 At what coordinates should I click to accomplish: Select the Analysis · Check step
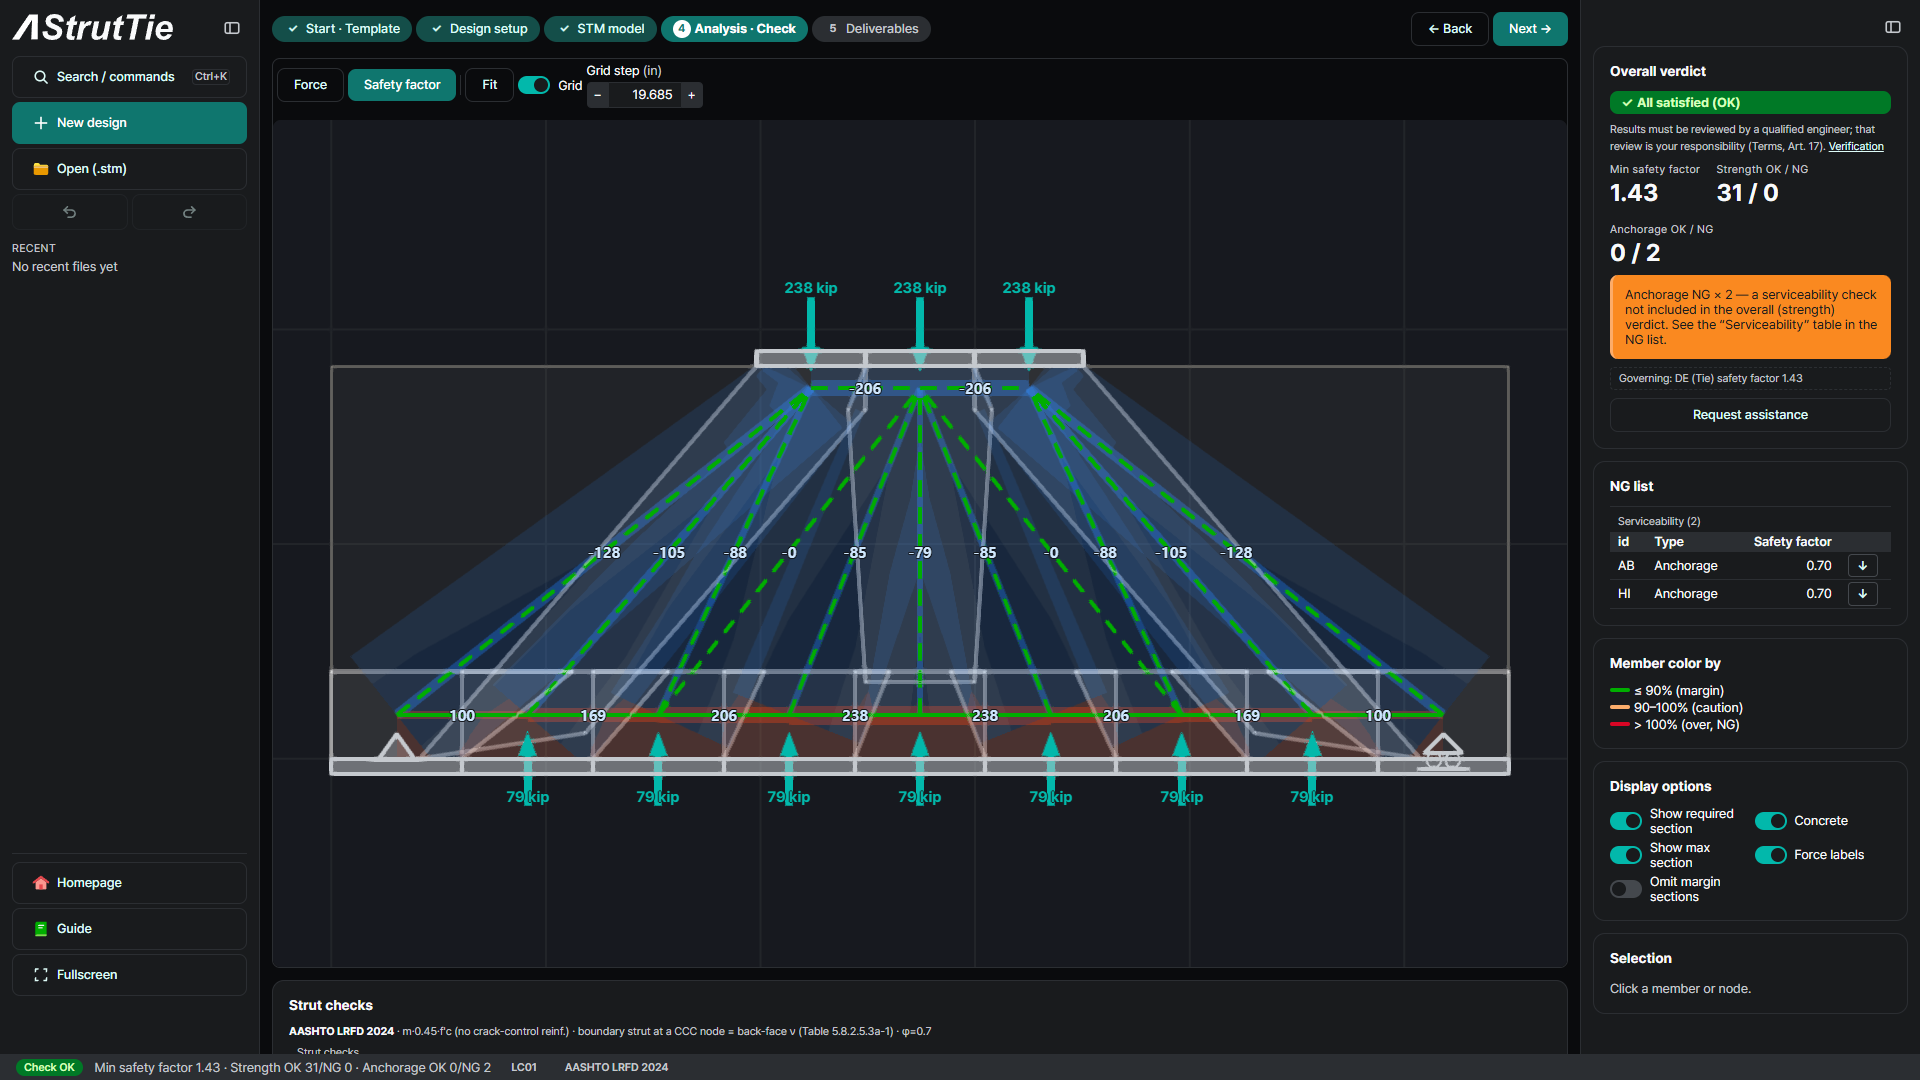[x=734, y=29]
